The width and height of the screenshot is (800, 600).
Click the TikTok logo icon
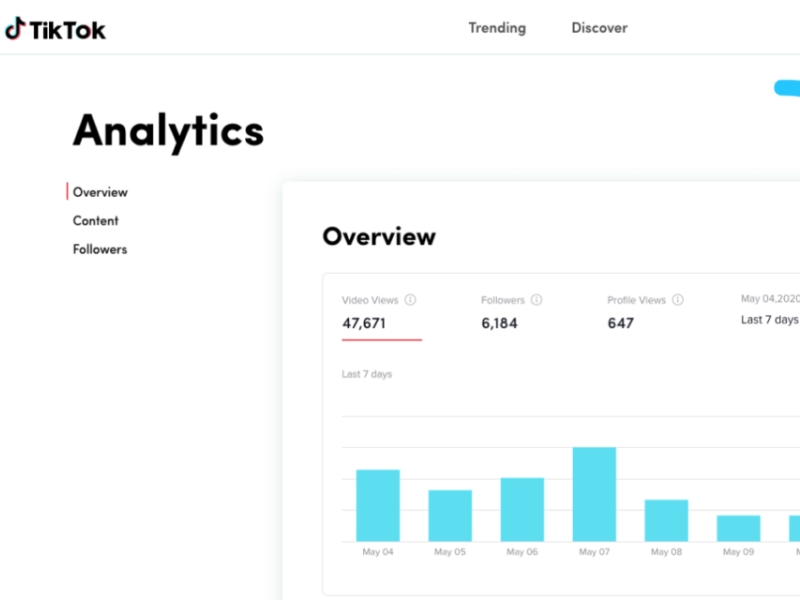pyautogui.click(x=15, y=29)
